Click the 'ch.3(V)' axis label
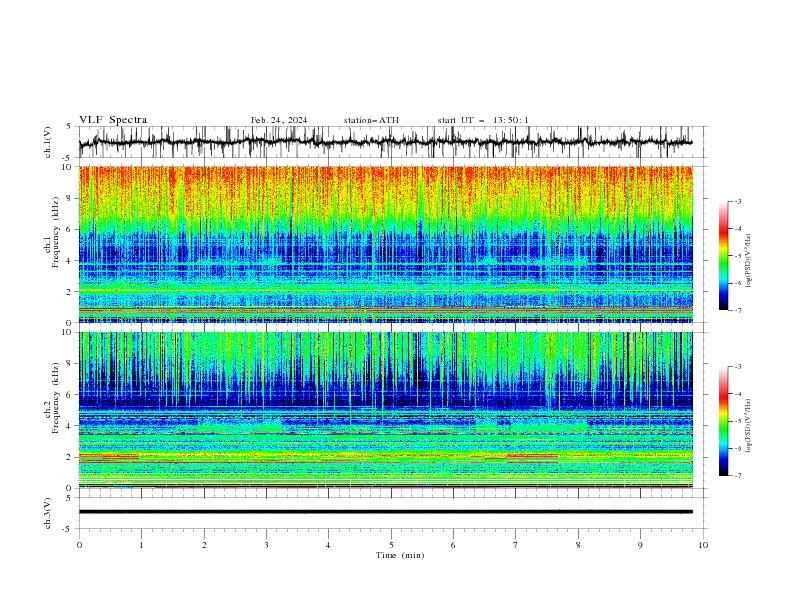 48,513
